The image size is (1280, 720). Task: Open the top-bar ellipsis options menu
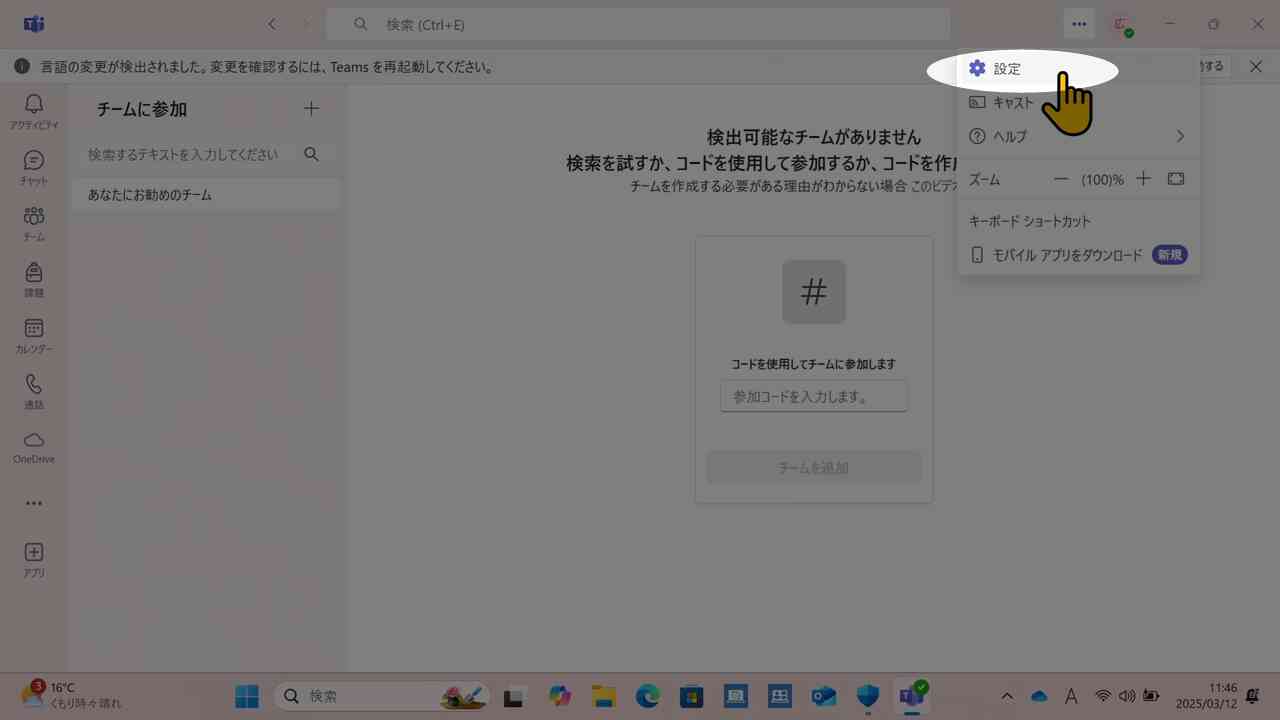(1079, 24)
